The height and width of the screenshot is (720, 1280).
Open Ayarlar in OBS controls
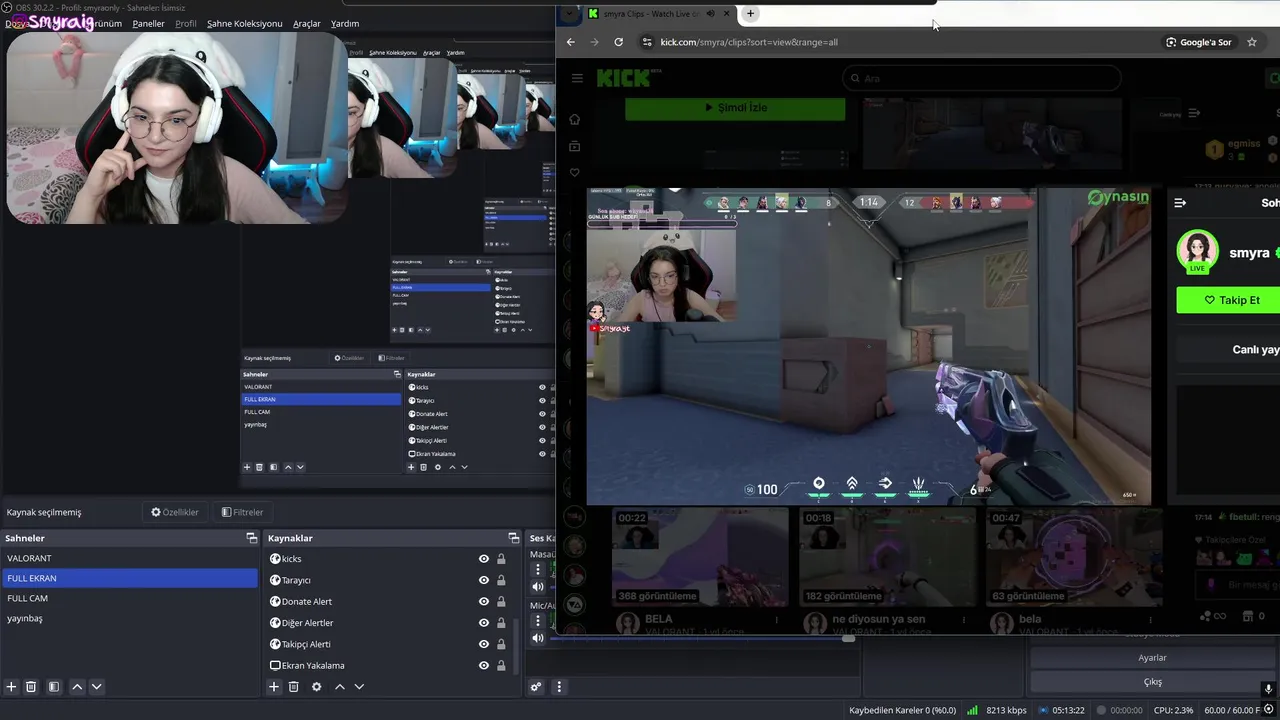(1152, 658)
